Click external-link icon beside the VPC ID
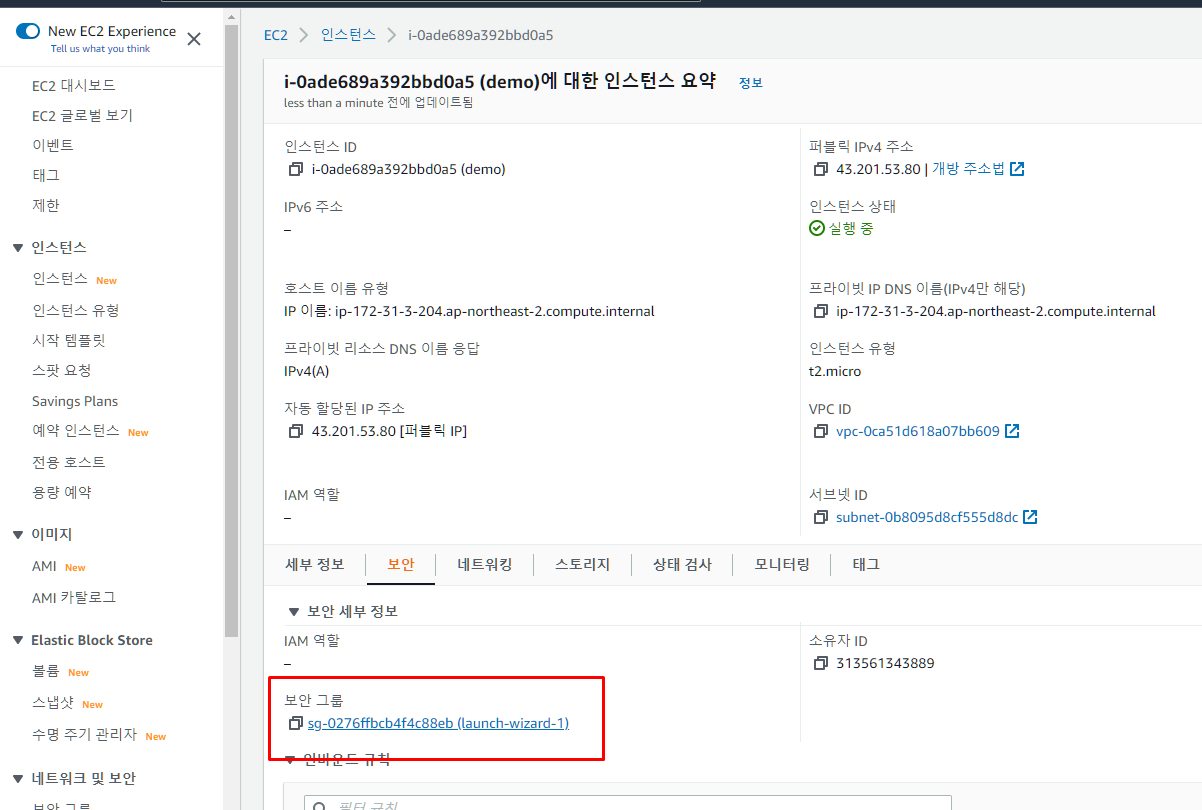Image resolution: width=1202 pixels, height=810 pixels. coord(1012,431)
